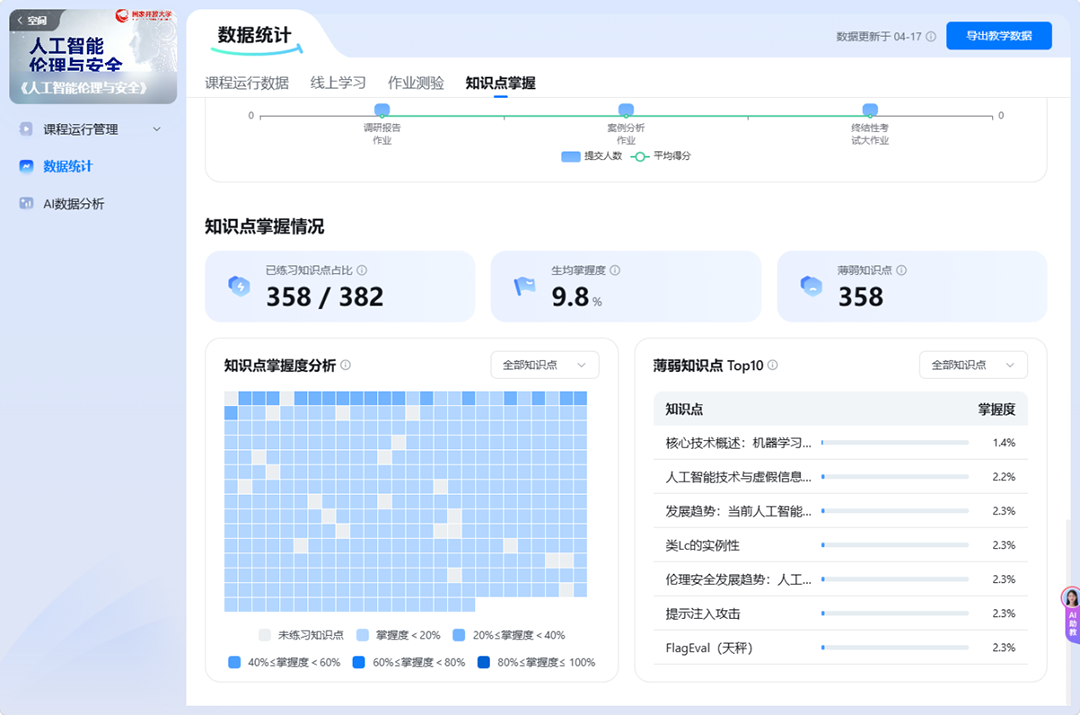Click the 终结性考试大作业 bar marker in chart

(870, 110)
